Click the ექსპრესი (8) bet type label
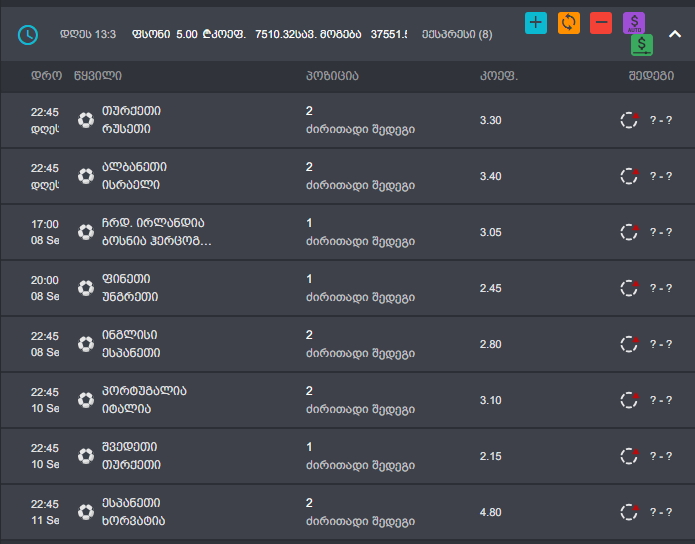This screenshot has height=544, width=695. [x=457, y=35]
